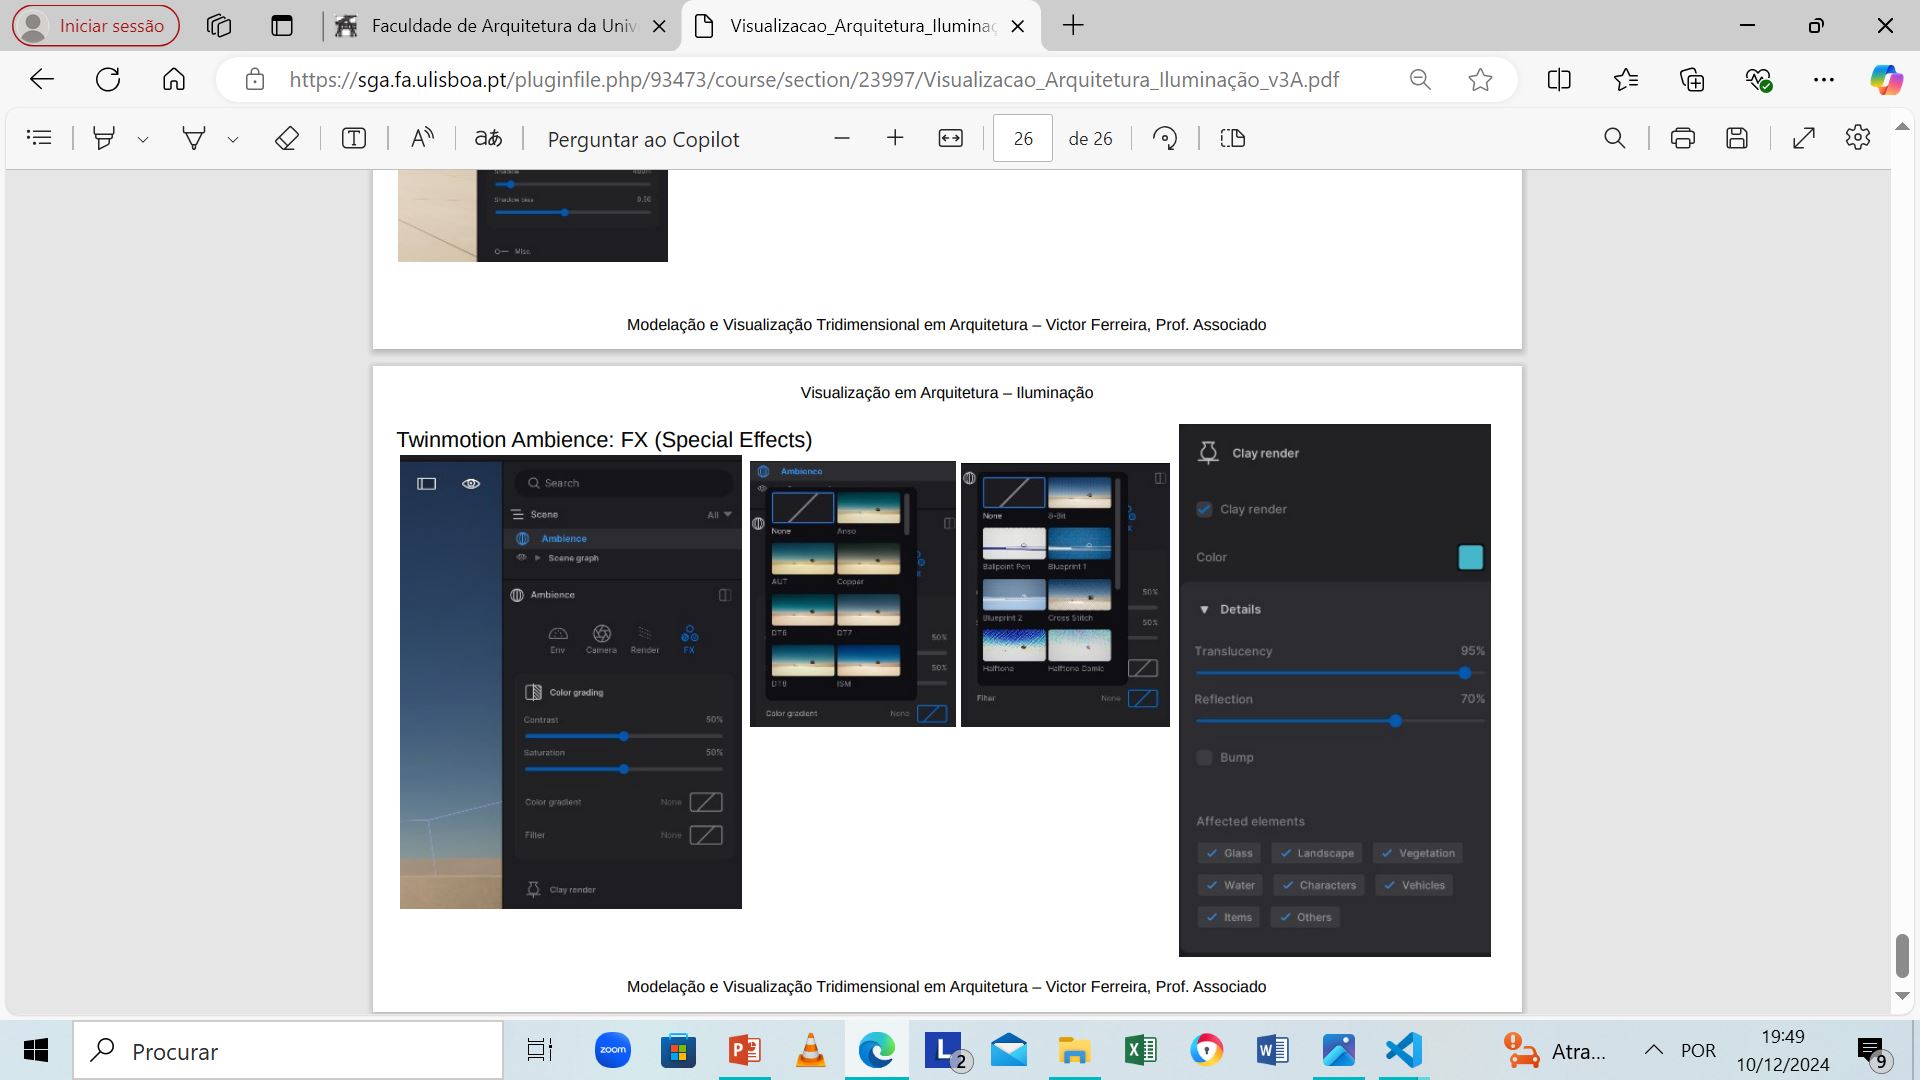Viewport: 1920px width, 1080px height.
Task: Switch the page view layout
Action: pyautogui.click(x=1233, y=138)
